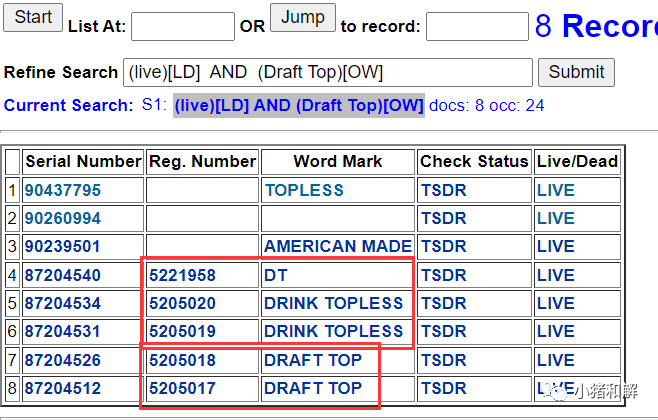The height and width of the screenshot is (420, 658).
Task: Click the Word Mark column header
Action: click(338, 162)
